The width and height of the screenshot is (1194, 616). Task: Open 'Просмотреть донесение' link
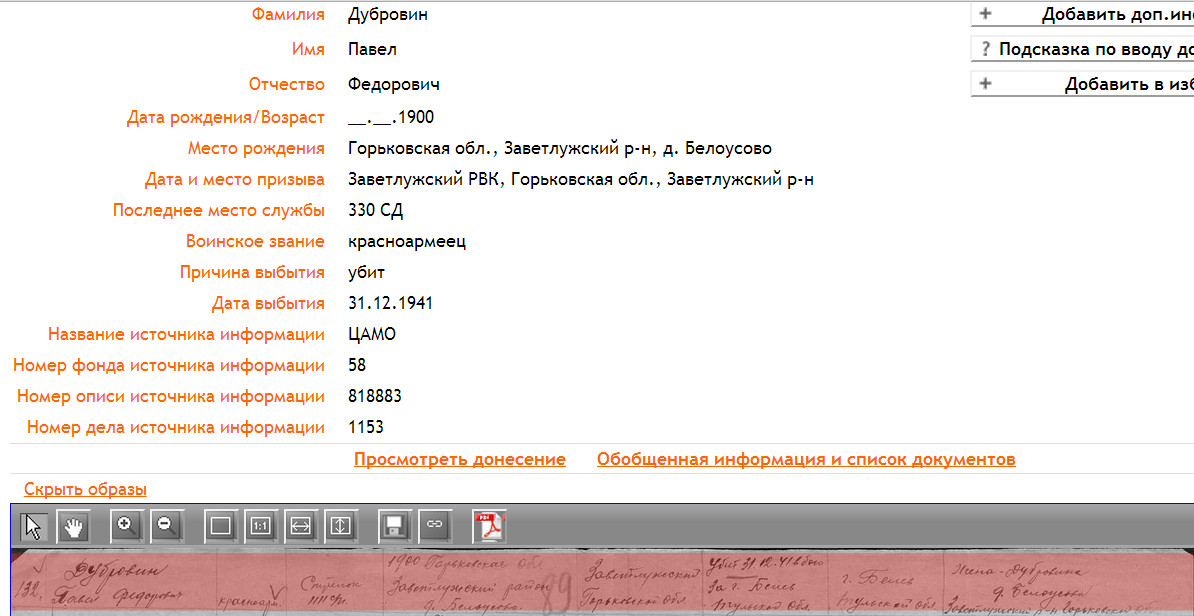click(459, 460)
